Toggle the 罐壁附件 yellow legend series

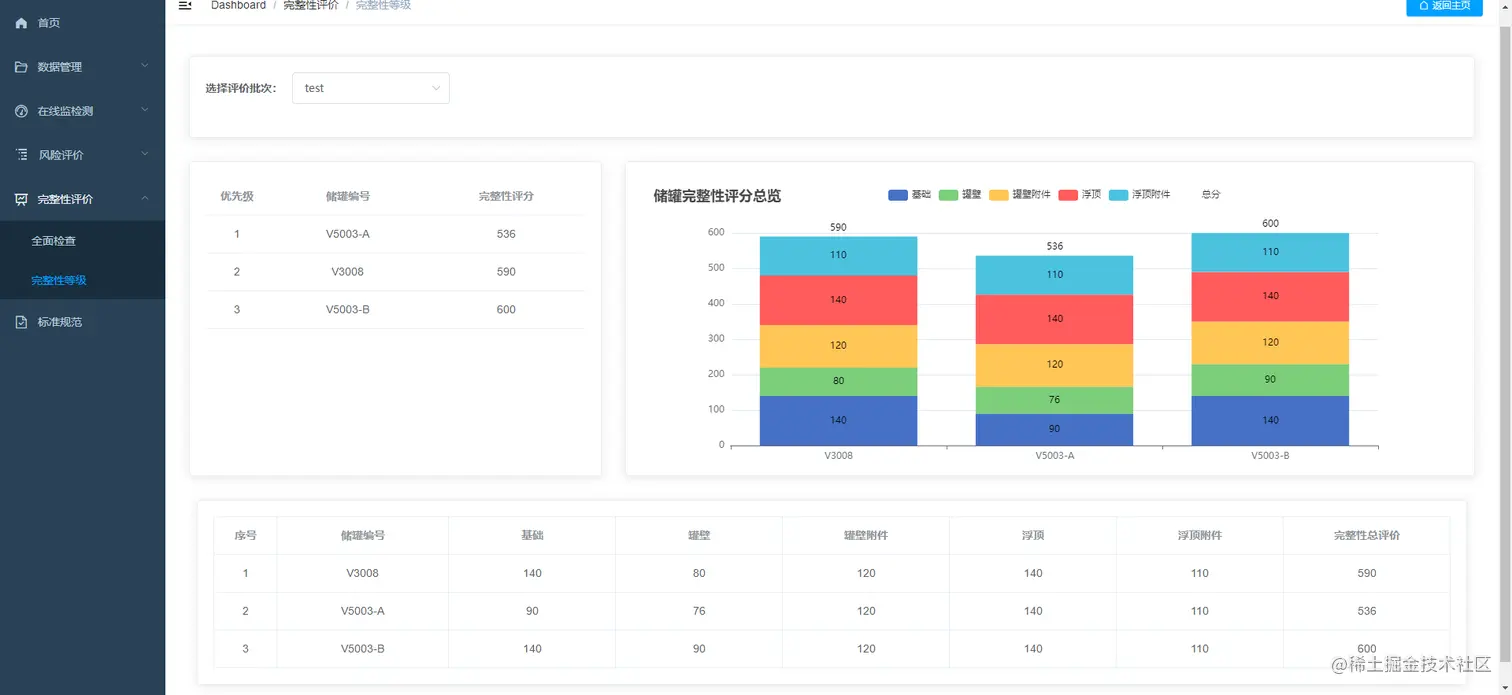[1020, 194]
